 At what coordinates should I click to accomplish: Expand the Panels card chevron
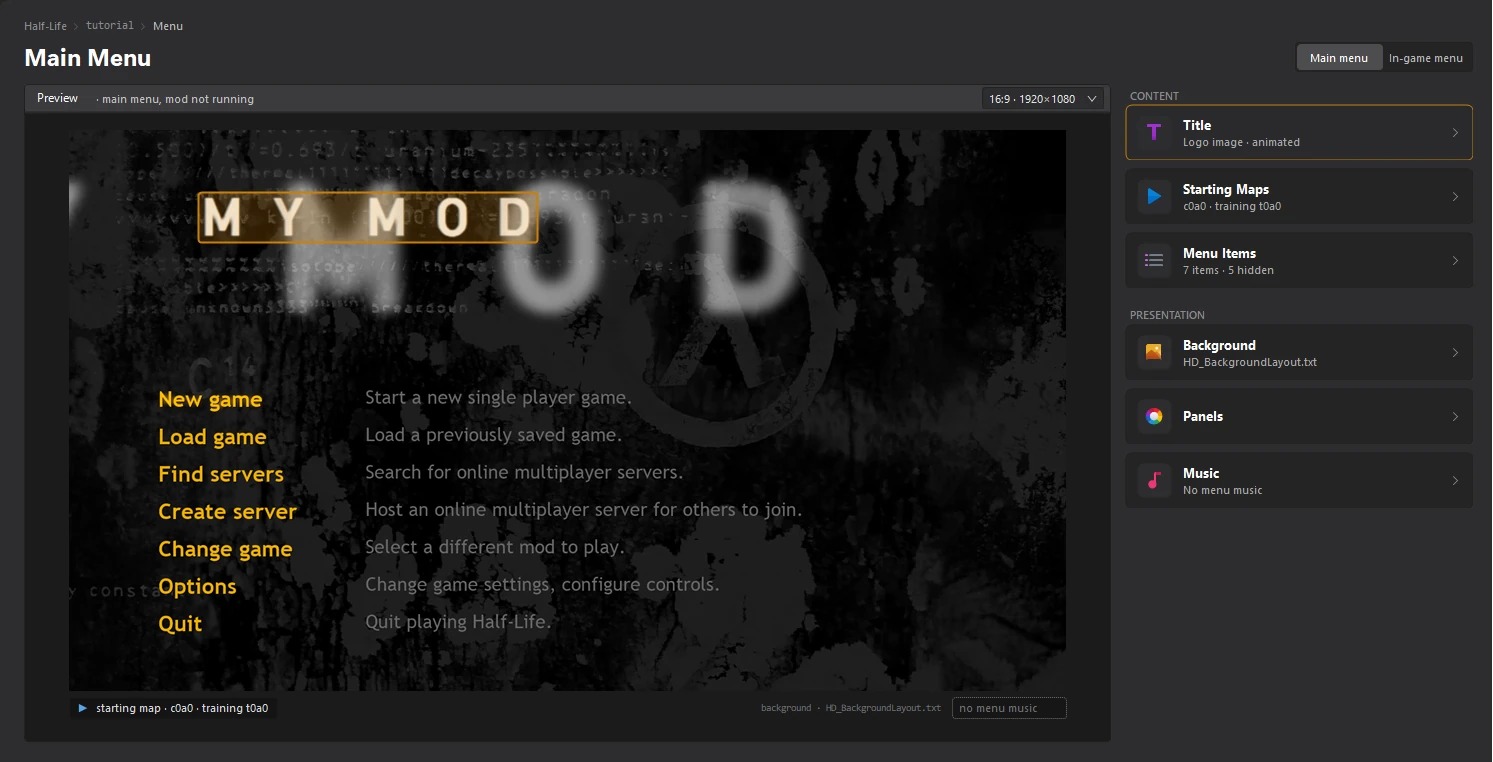pos(1455,416)
